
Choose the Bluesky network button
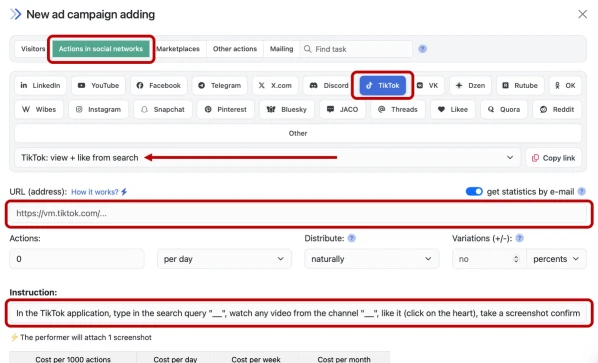[287, 109]
